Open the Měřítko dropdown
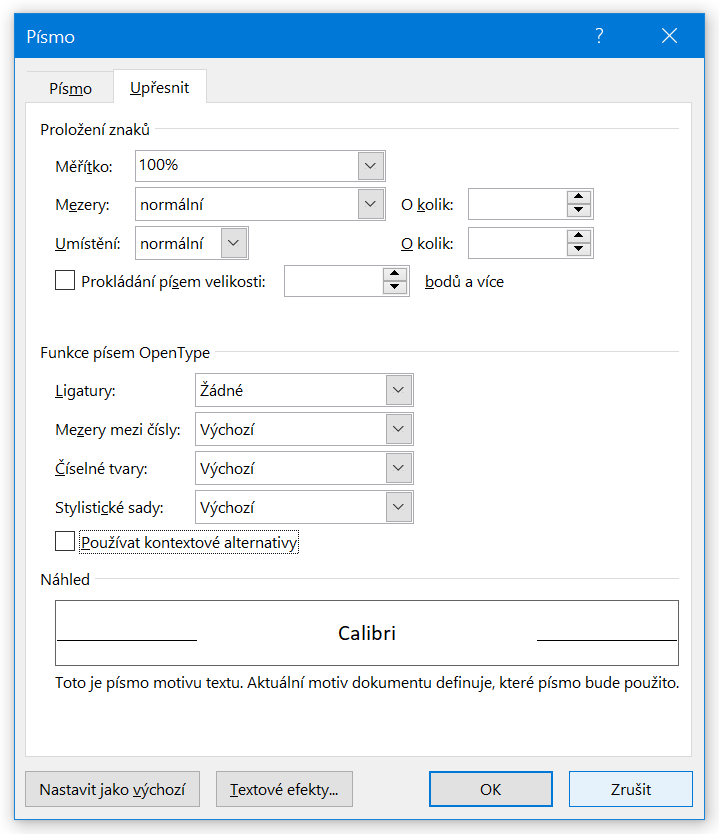Image resolution: width=719 pixels, height=834 pixels. (370, 165)
